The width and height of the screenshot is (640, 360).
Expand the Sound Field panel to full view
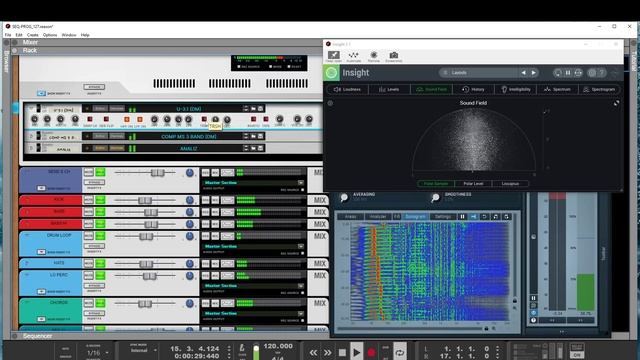click(616, 103)
